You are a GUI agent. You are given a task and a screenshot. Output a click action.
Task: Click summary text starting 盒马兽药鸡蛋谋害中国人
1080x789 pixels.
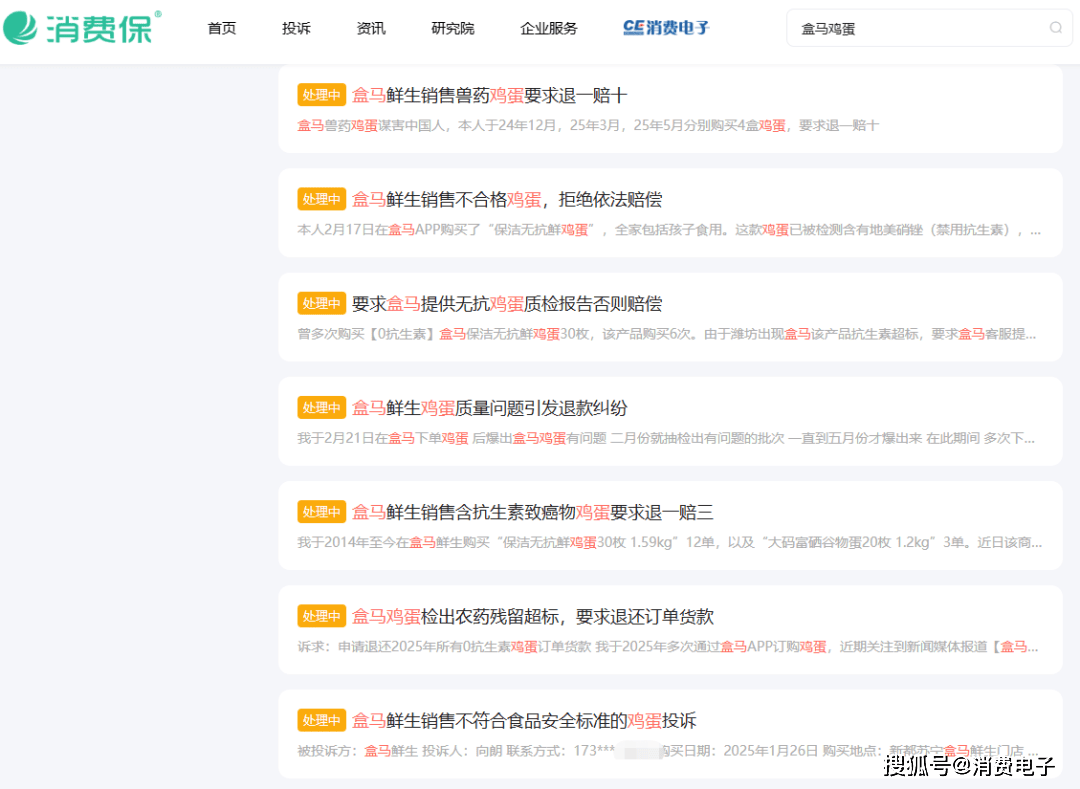click(x=588, y=125)
